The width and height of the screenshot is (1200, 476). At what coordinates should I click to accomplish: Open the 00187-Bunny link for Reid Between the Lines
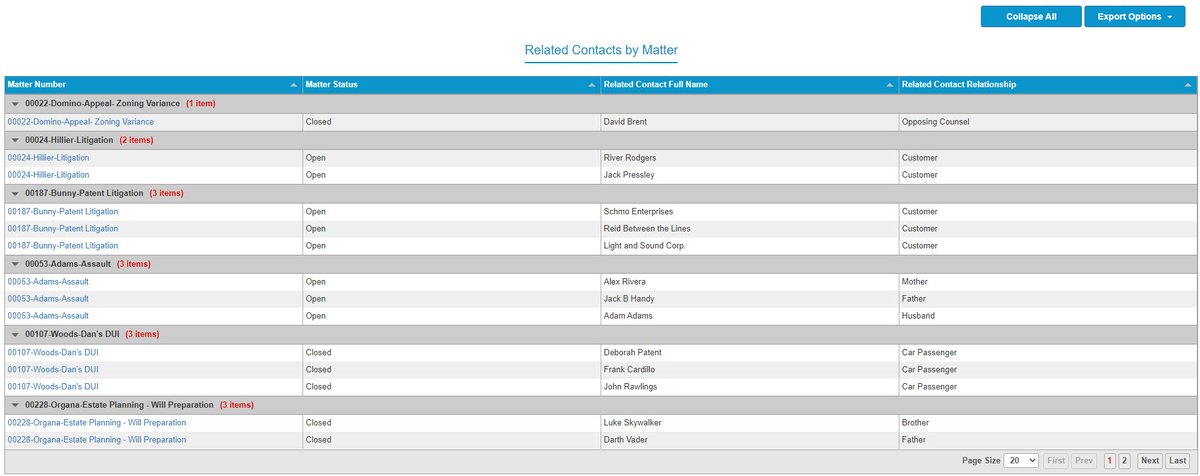63,228
